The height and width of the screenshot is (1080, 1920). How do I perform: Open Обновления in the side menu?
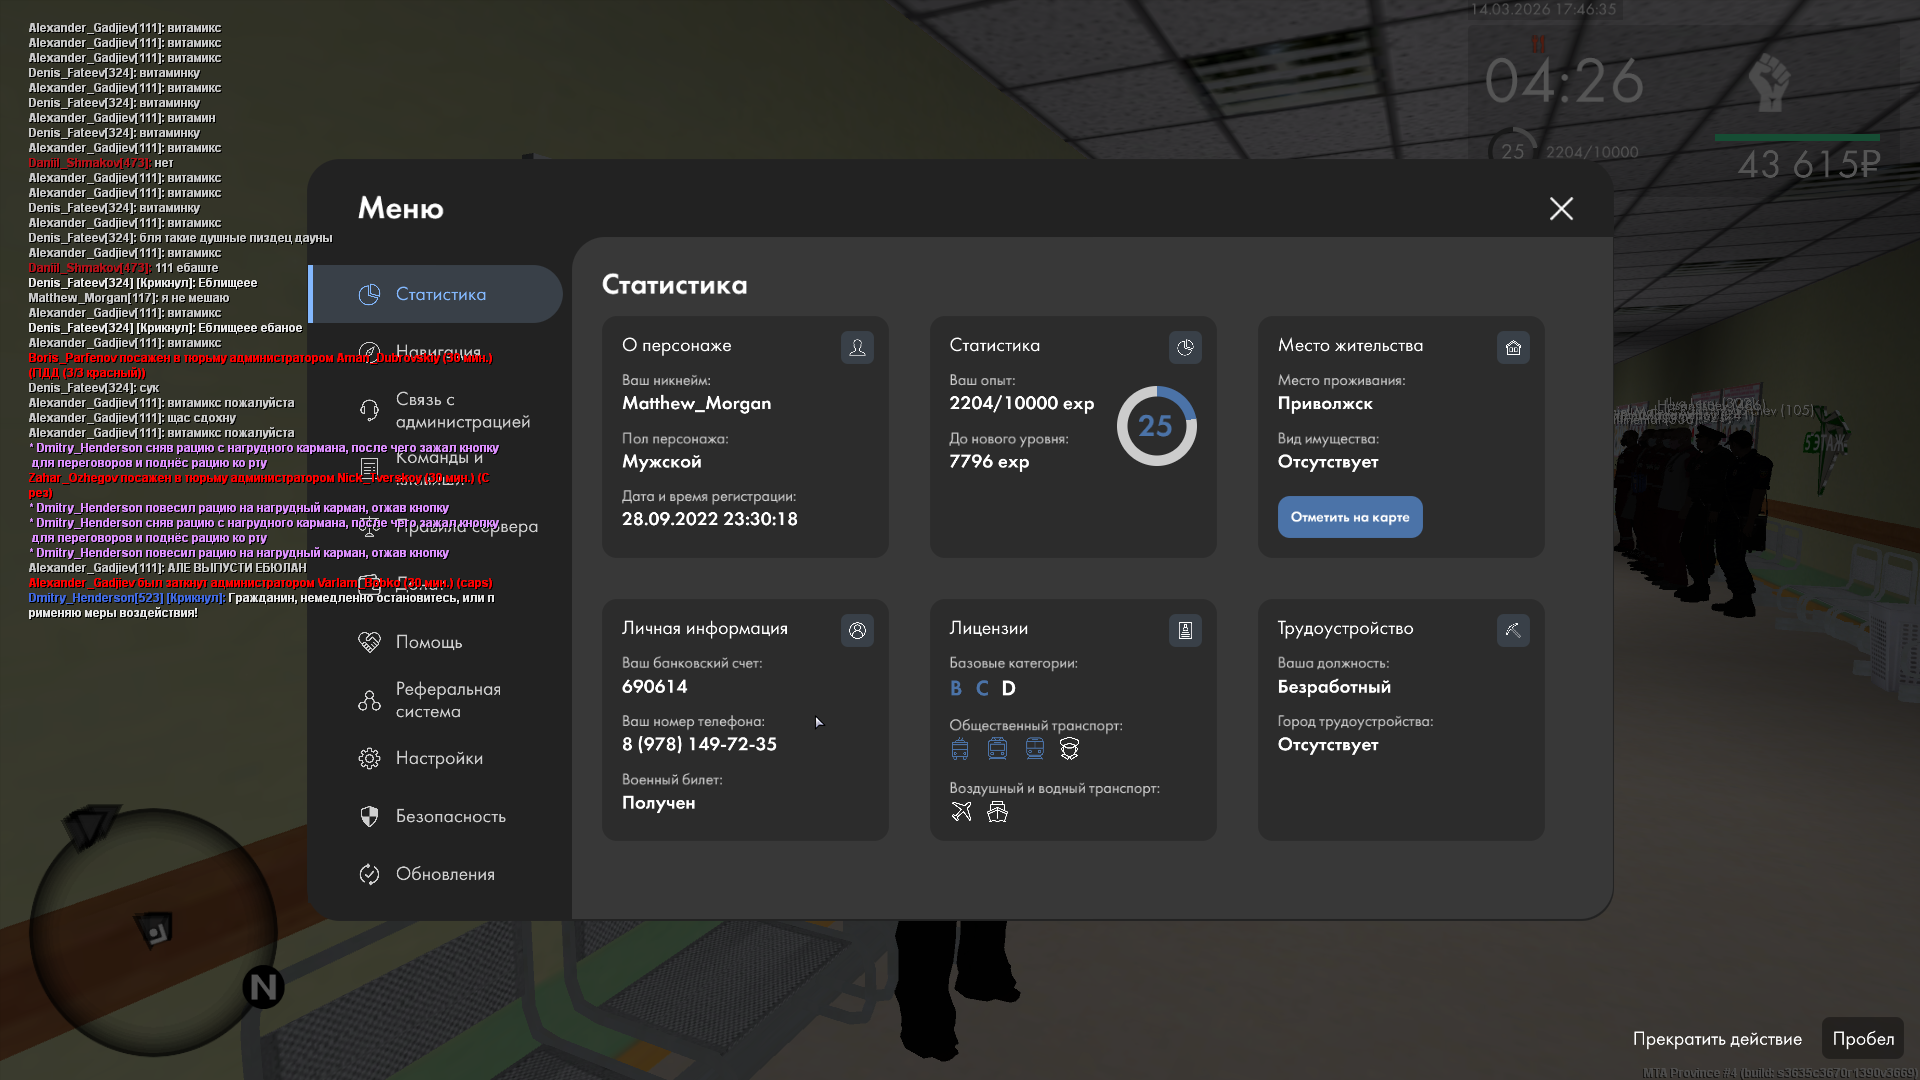[x=444, y=874]
